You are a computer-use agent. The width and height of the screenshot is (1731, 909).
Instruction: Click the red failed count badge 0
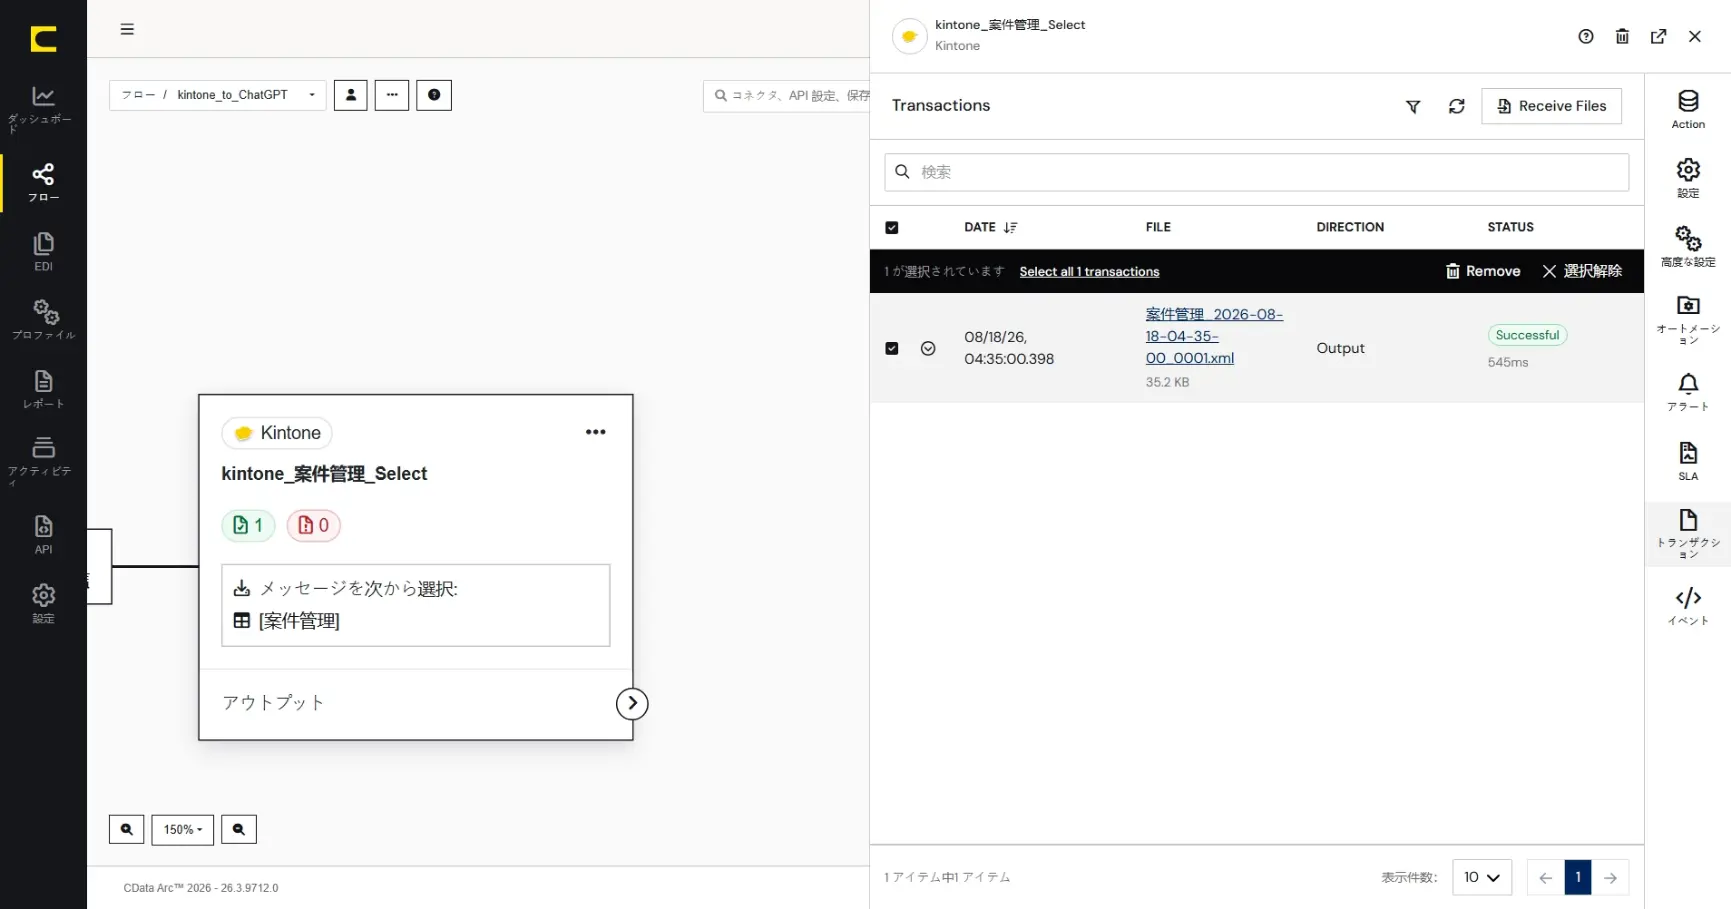314,525
